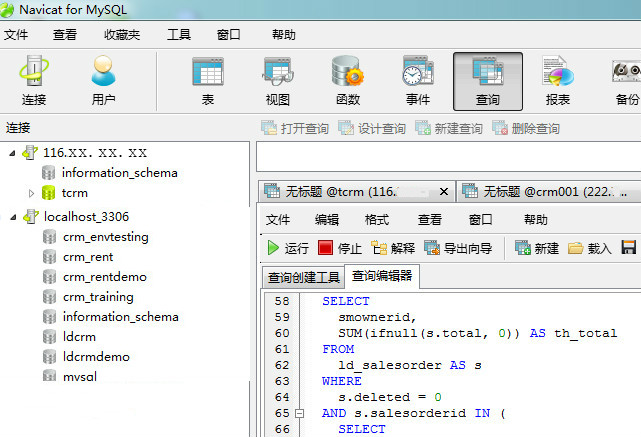The width and height of the screenshot is (641, 437).
Task: Collapse the 116.xx.xx.xx connection node
Action: [12, 153]
